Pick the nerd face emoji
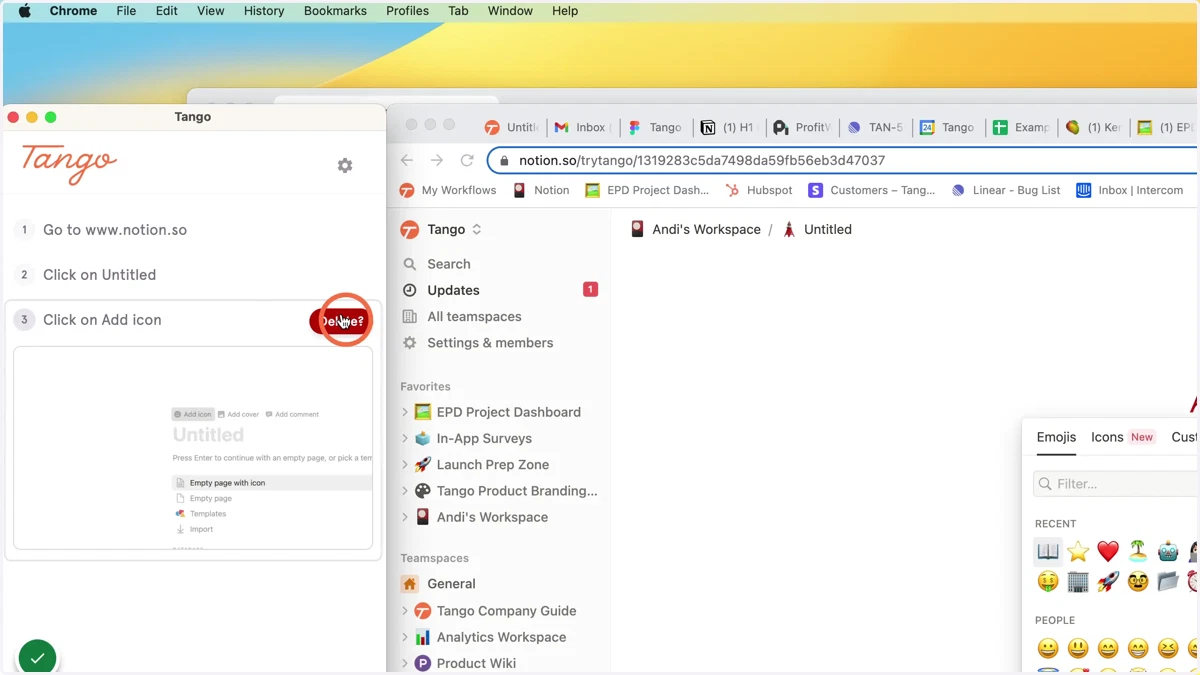The height and width of the screenshot is (675, 1200). [1138, 581]
